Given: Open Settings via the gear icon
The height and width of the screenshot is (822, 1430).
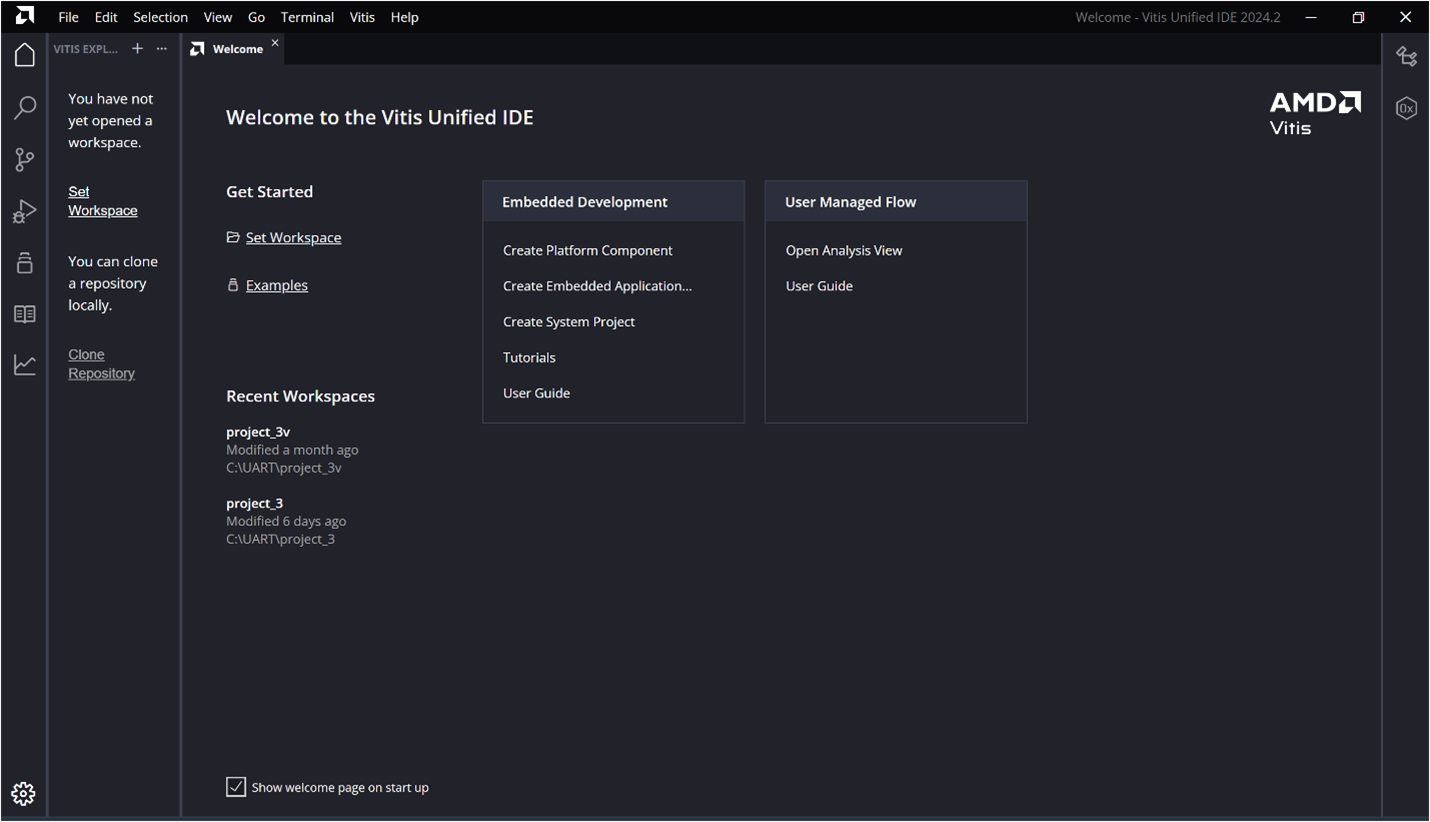Looking at the screenshot, I should point(24,793).
